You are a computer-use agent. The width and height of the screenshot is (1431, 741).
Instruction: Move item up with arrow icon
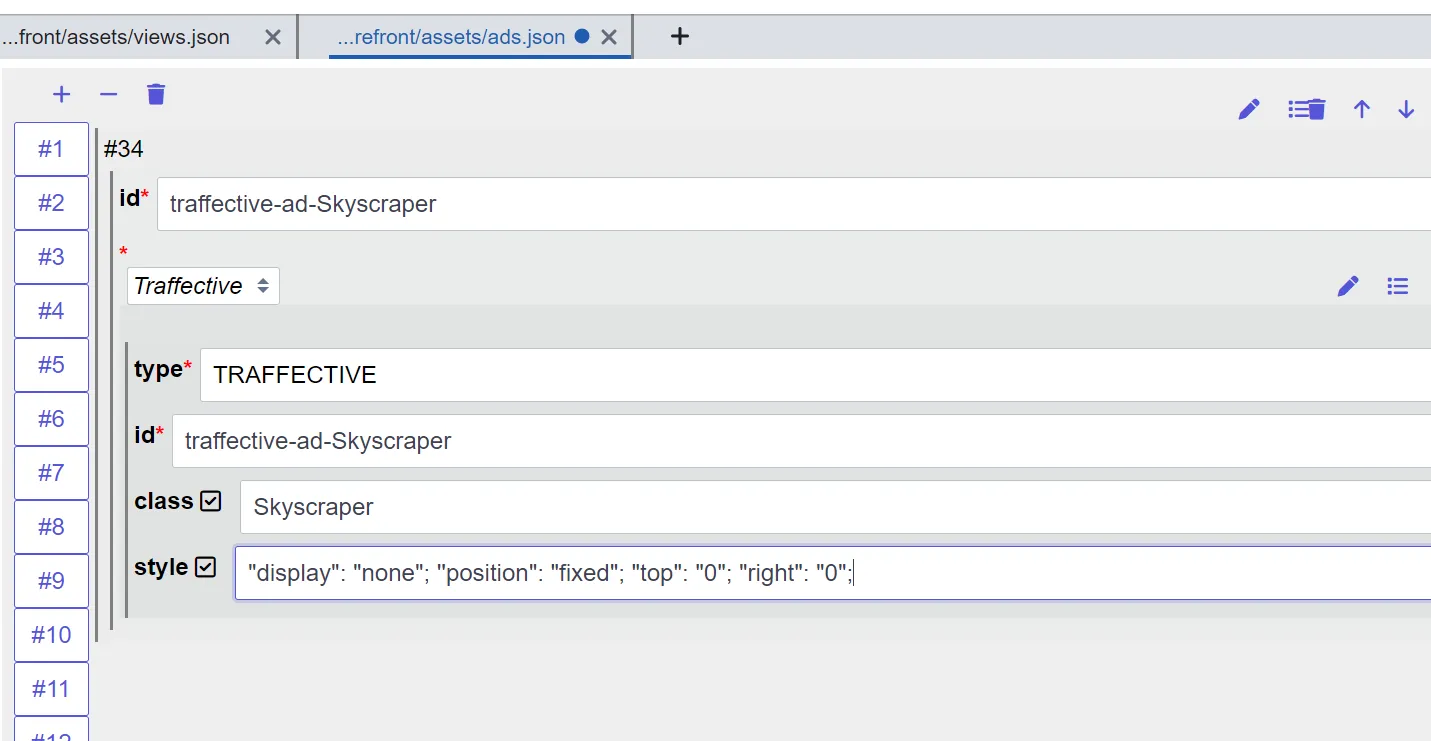[1362, 109]
